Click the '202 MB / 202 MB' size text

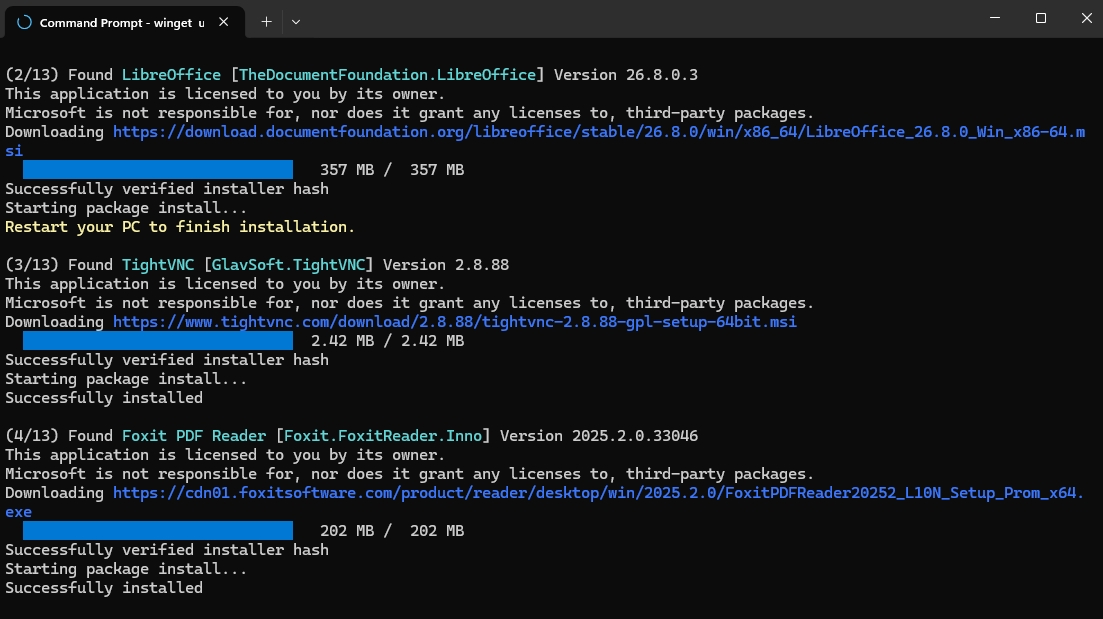392,531
